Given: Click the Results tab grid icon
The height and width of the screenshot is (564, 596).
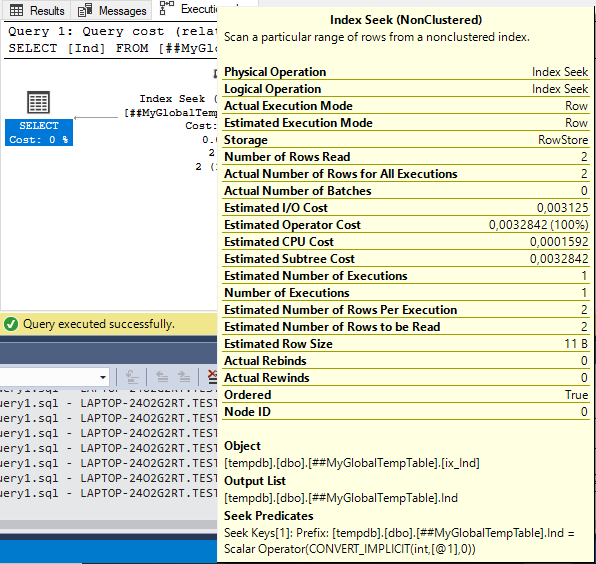Looking at the screenshot, I should tap(16, 10).
